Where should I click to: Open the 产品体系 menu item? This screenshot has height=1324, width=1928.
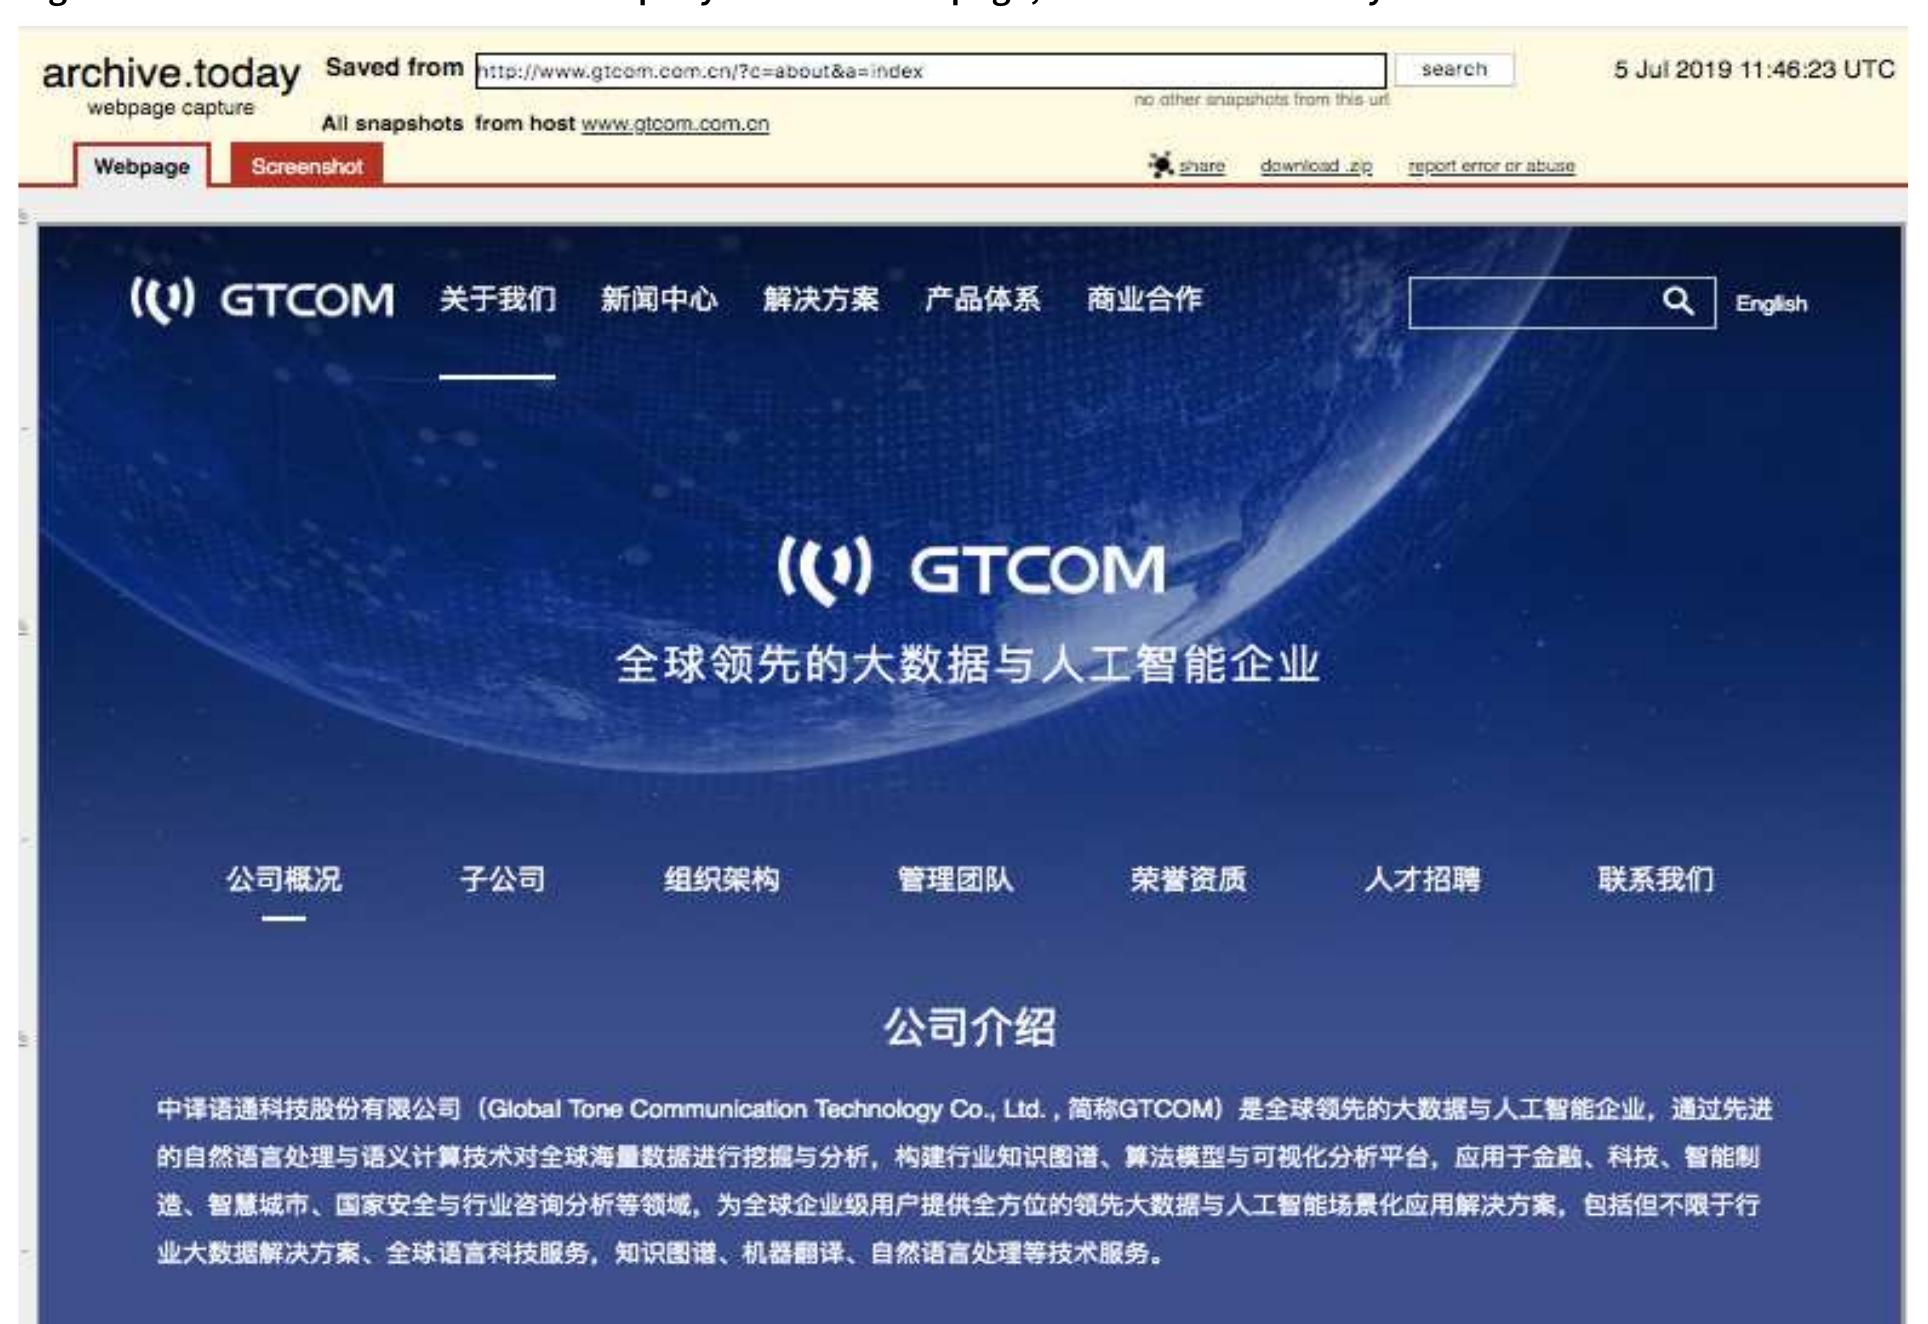pos(982,299)
